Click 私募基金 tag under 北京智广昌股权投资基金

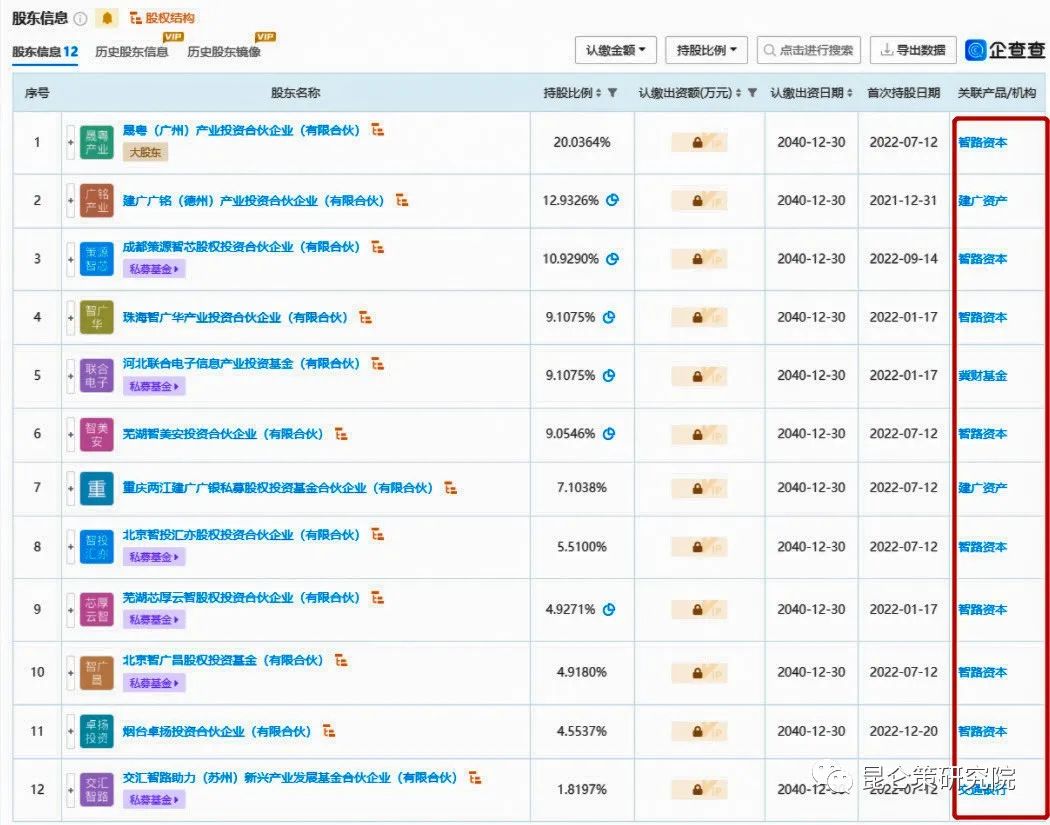coord(154,683)
